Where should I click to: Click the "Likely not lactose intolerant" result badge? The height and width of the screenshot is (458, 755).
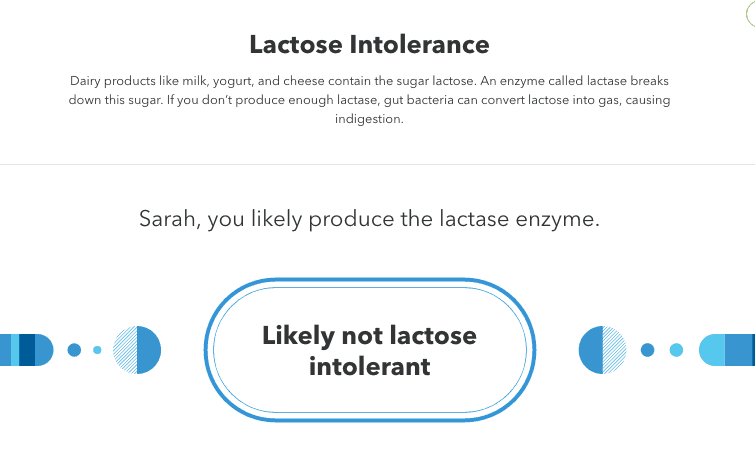pos(370,350)
